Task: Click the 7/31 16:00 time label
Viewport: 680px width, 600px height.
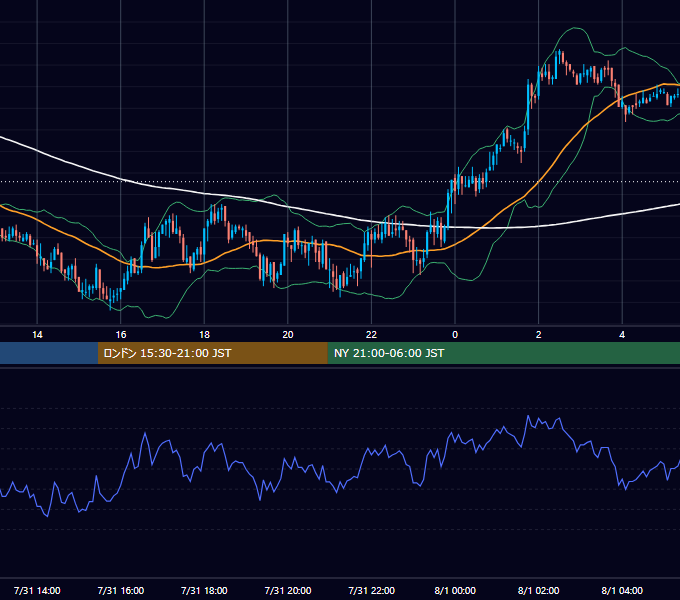Action: 121,590
